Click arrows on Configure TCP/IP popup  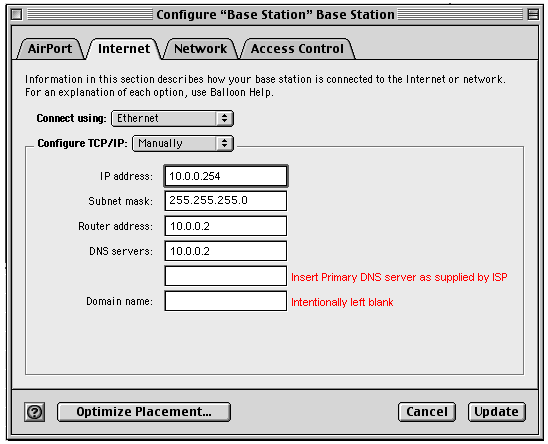224,143
